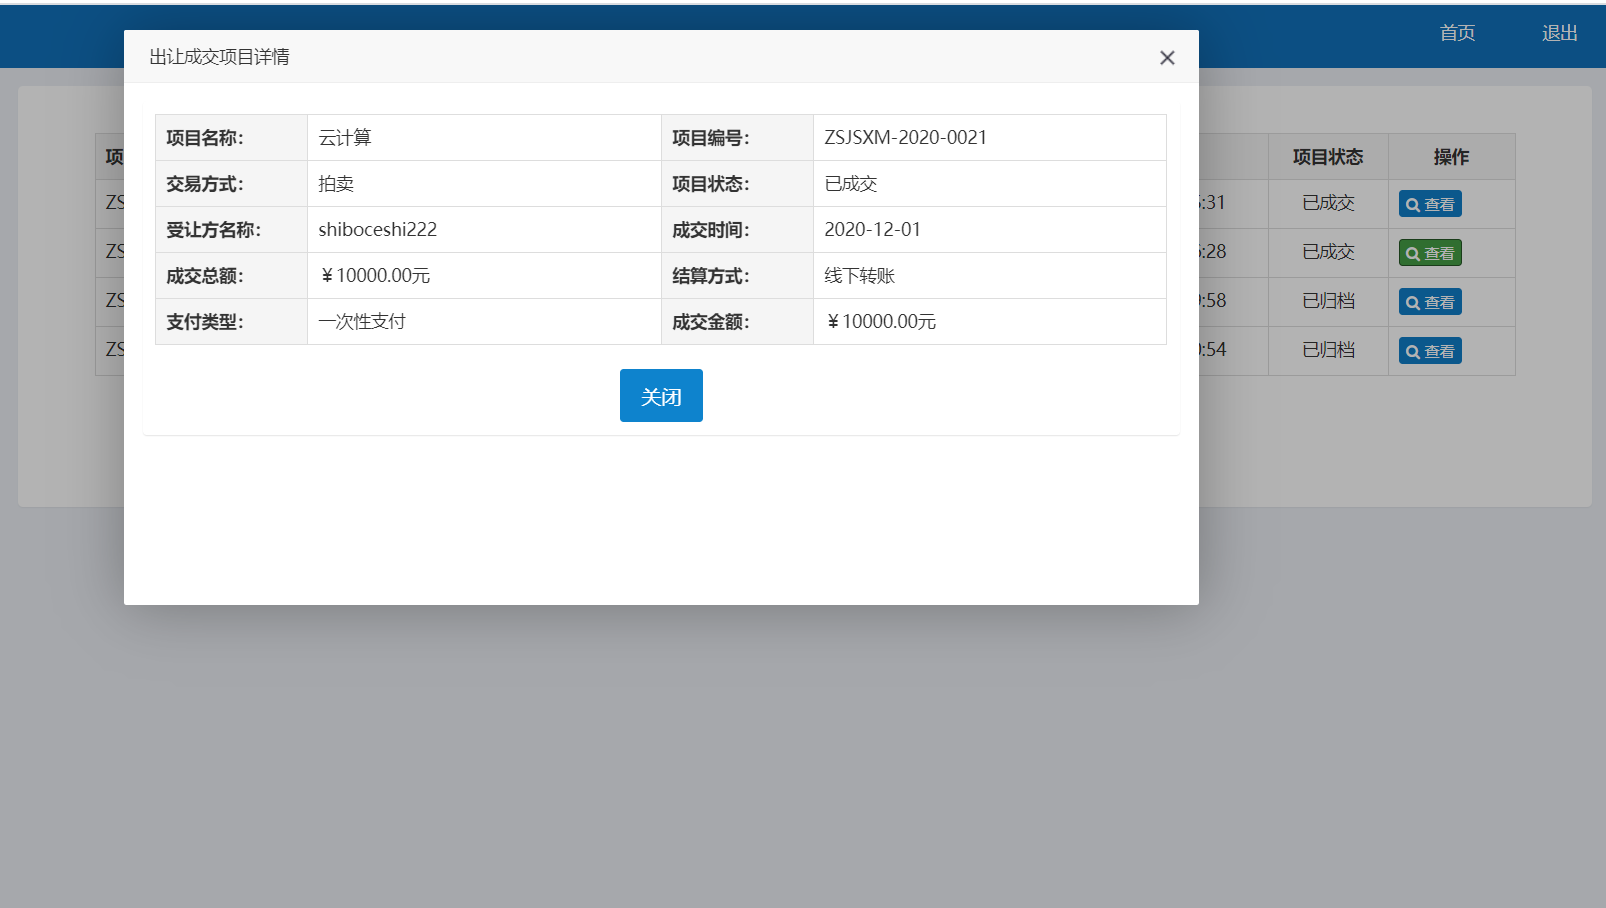Screen dimensions: 1606x908
Task: Click 已归档 status in the :58 row
Action: 1328,301
